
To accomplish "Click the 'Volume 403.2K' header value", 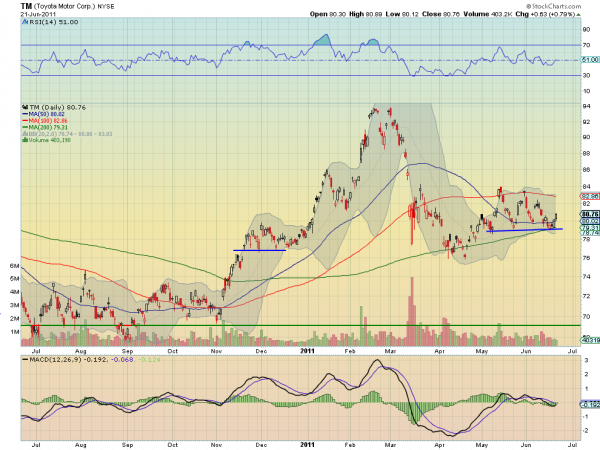I will tap(488, 14).
